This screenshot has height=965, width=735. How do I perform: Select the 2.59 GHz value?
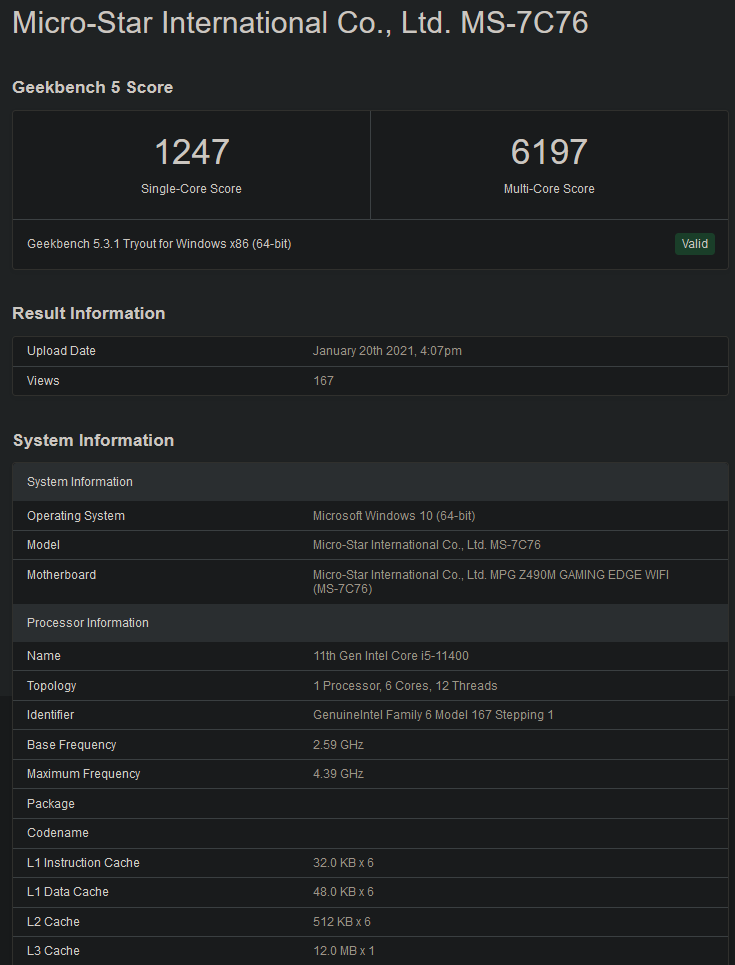[338, 745]
